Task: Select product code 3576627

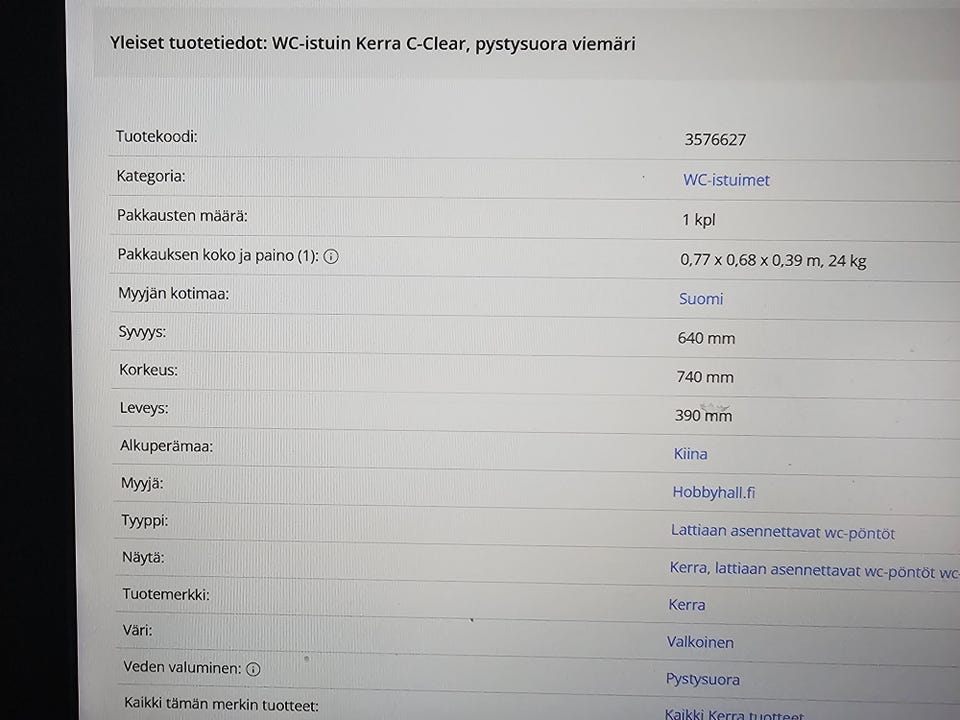Action: tap(715, 140)
